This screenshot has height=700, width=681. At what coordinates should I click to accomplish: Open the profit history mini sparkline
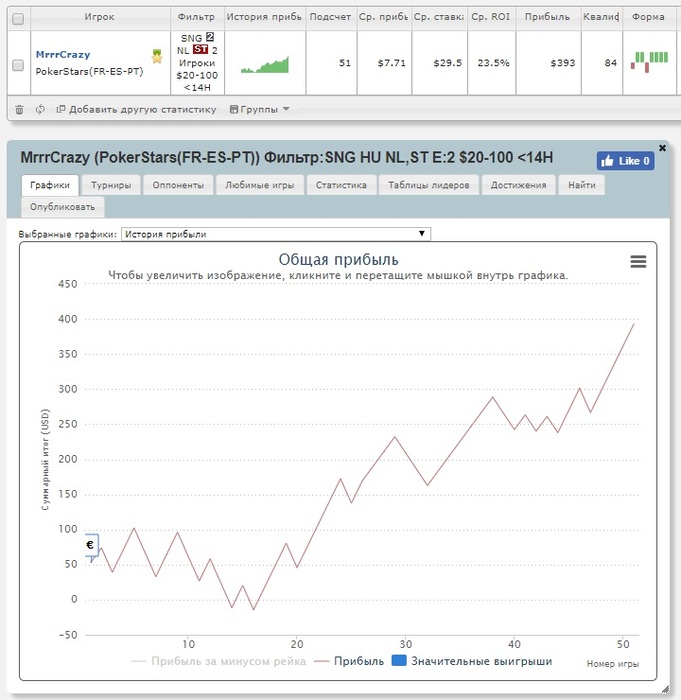click(x=265, y=65)
